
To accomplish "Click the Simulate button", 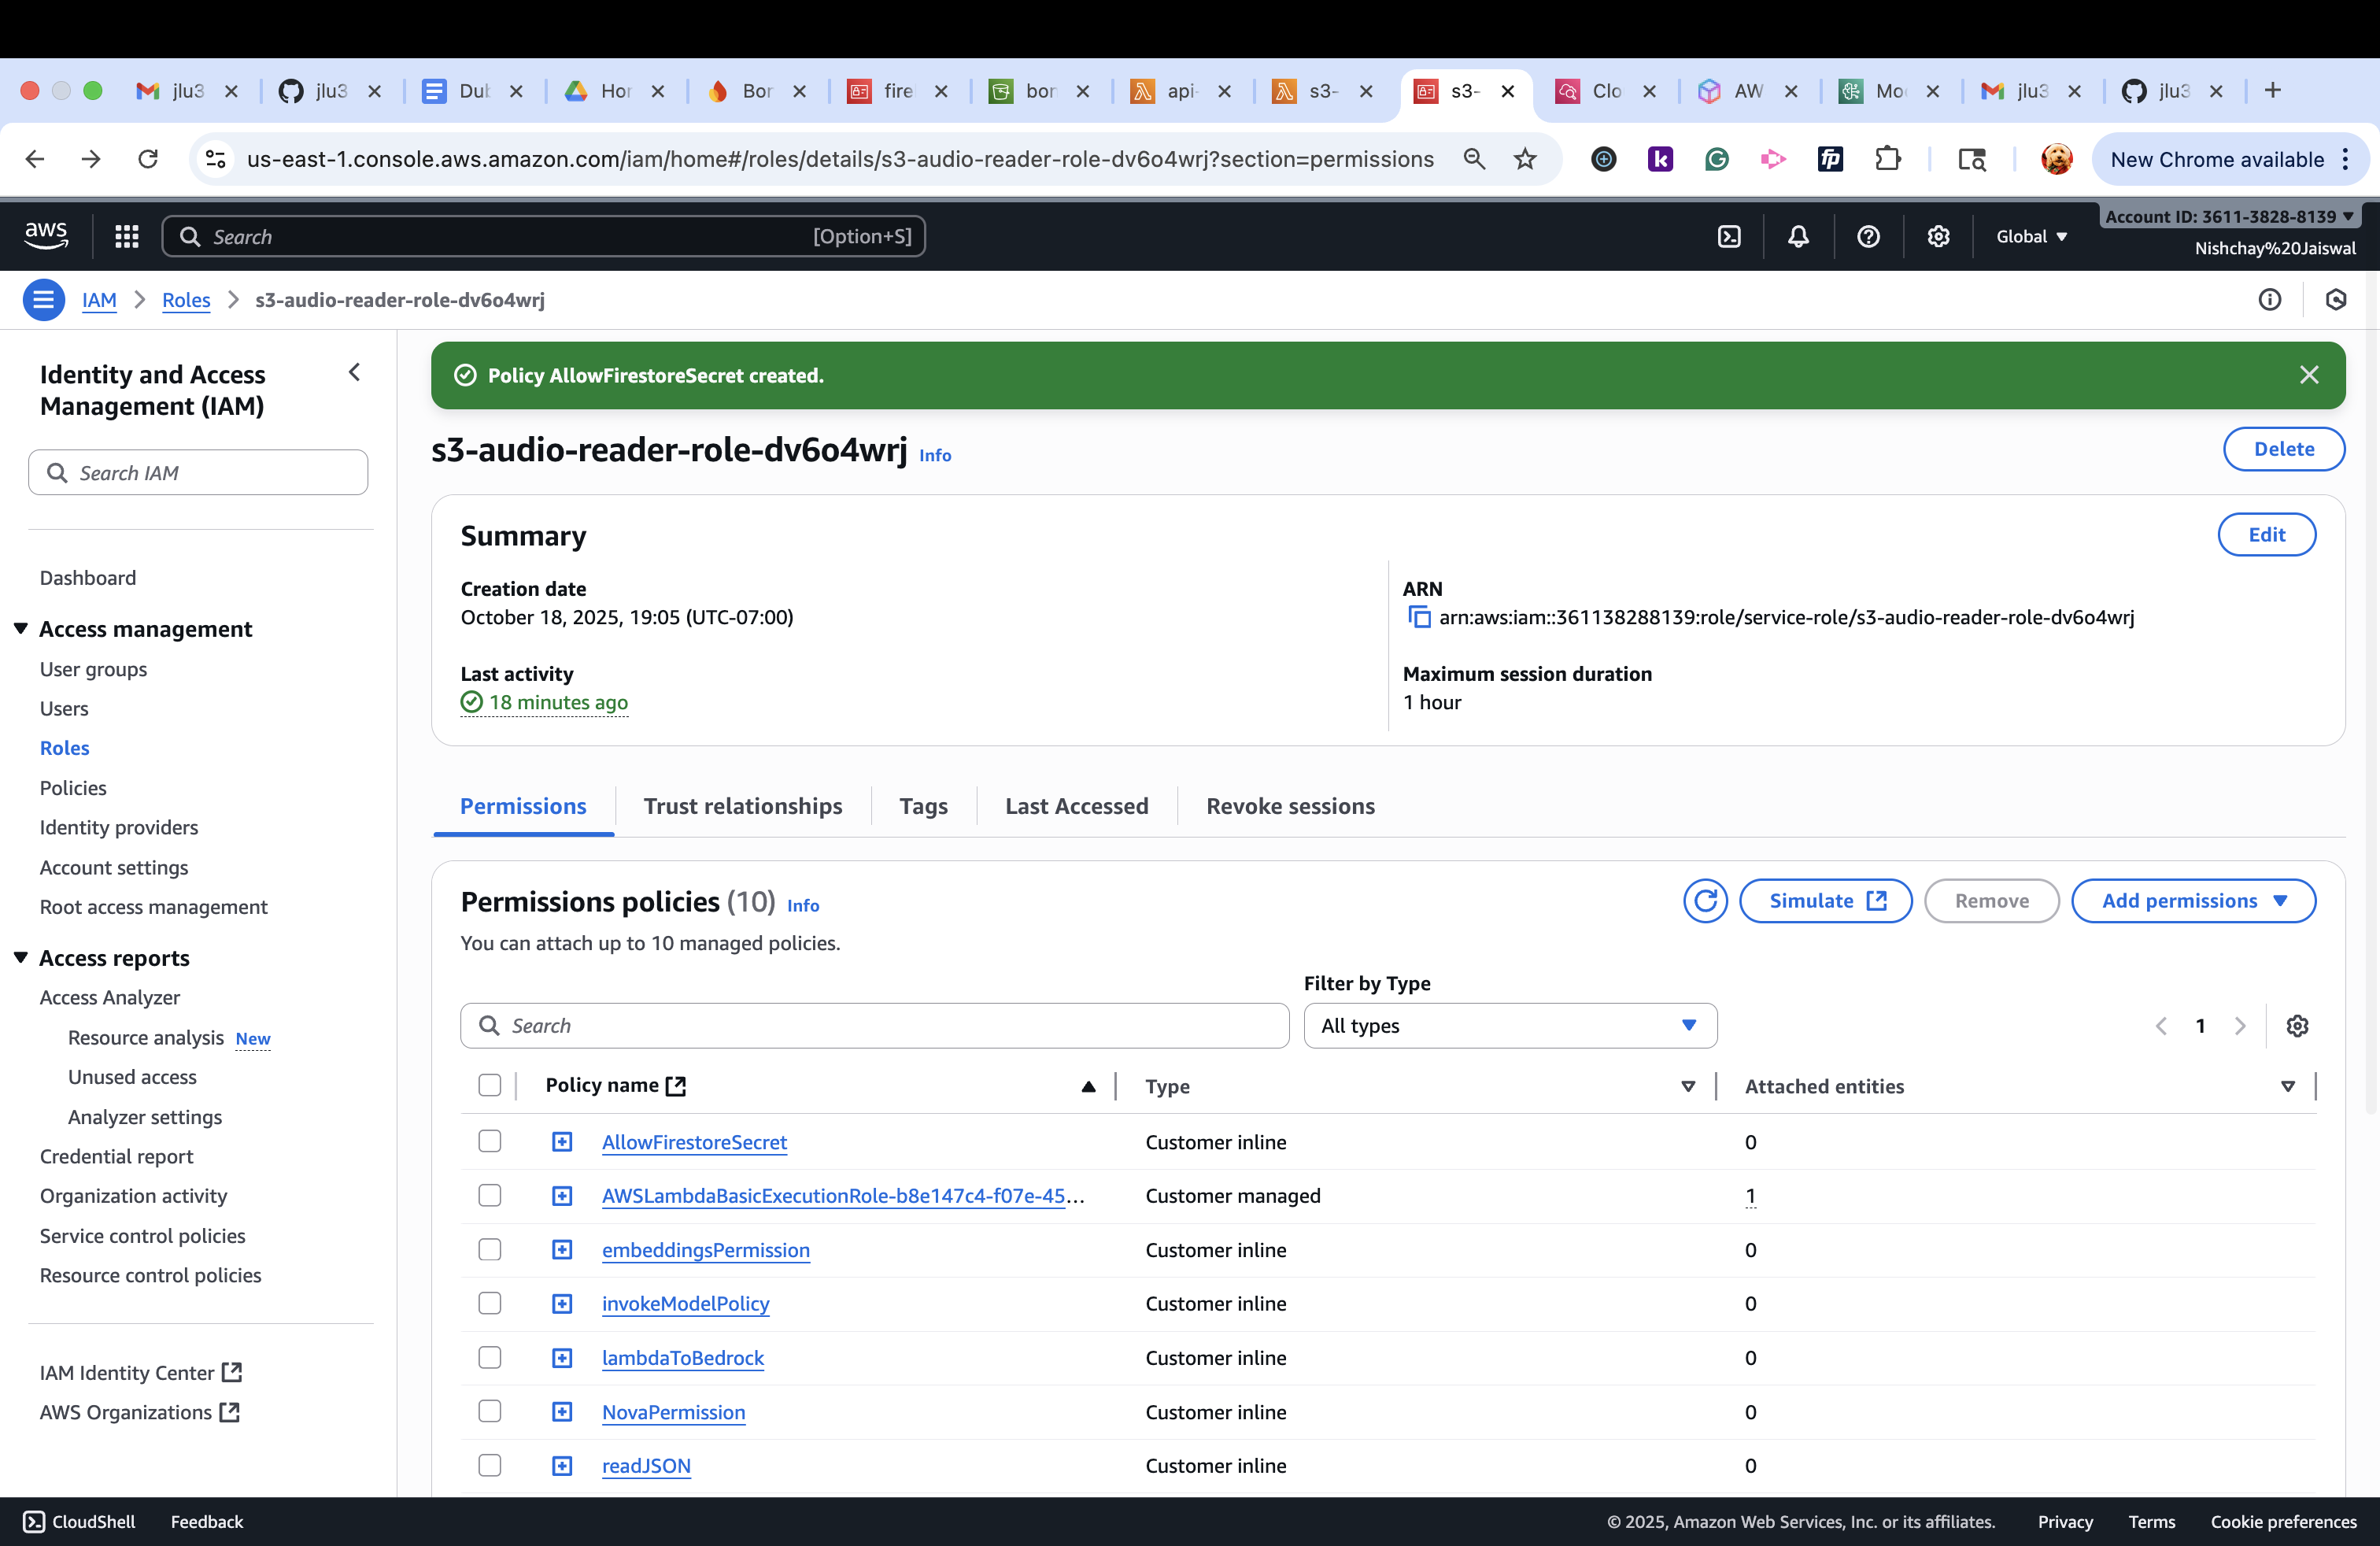I will (x=1825, y=901).
